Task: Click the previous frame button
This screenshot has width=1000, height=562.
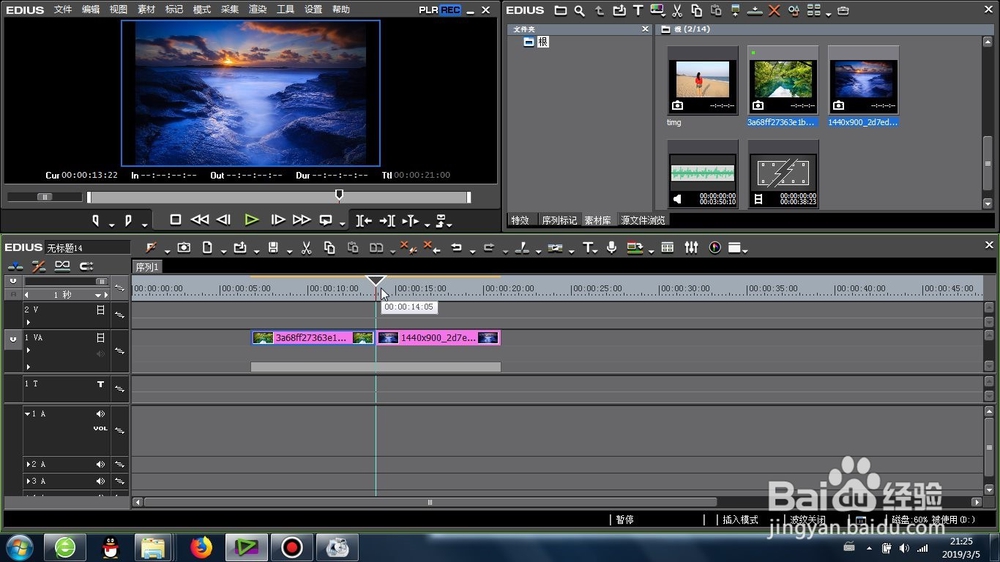Action: click(224, 220)
